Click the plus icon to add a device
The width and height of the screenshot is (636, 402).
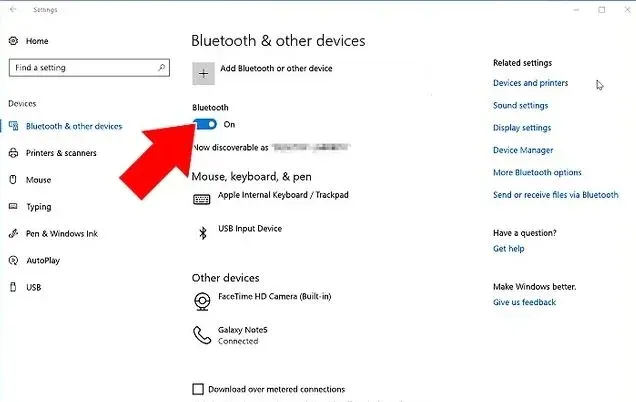pos(203,72)
